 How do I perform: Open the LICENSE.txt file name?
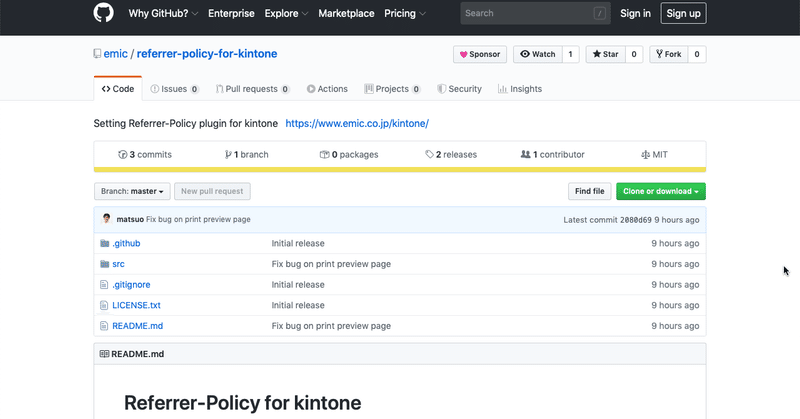click(136, 305)
